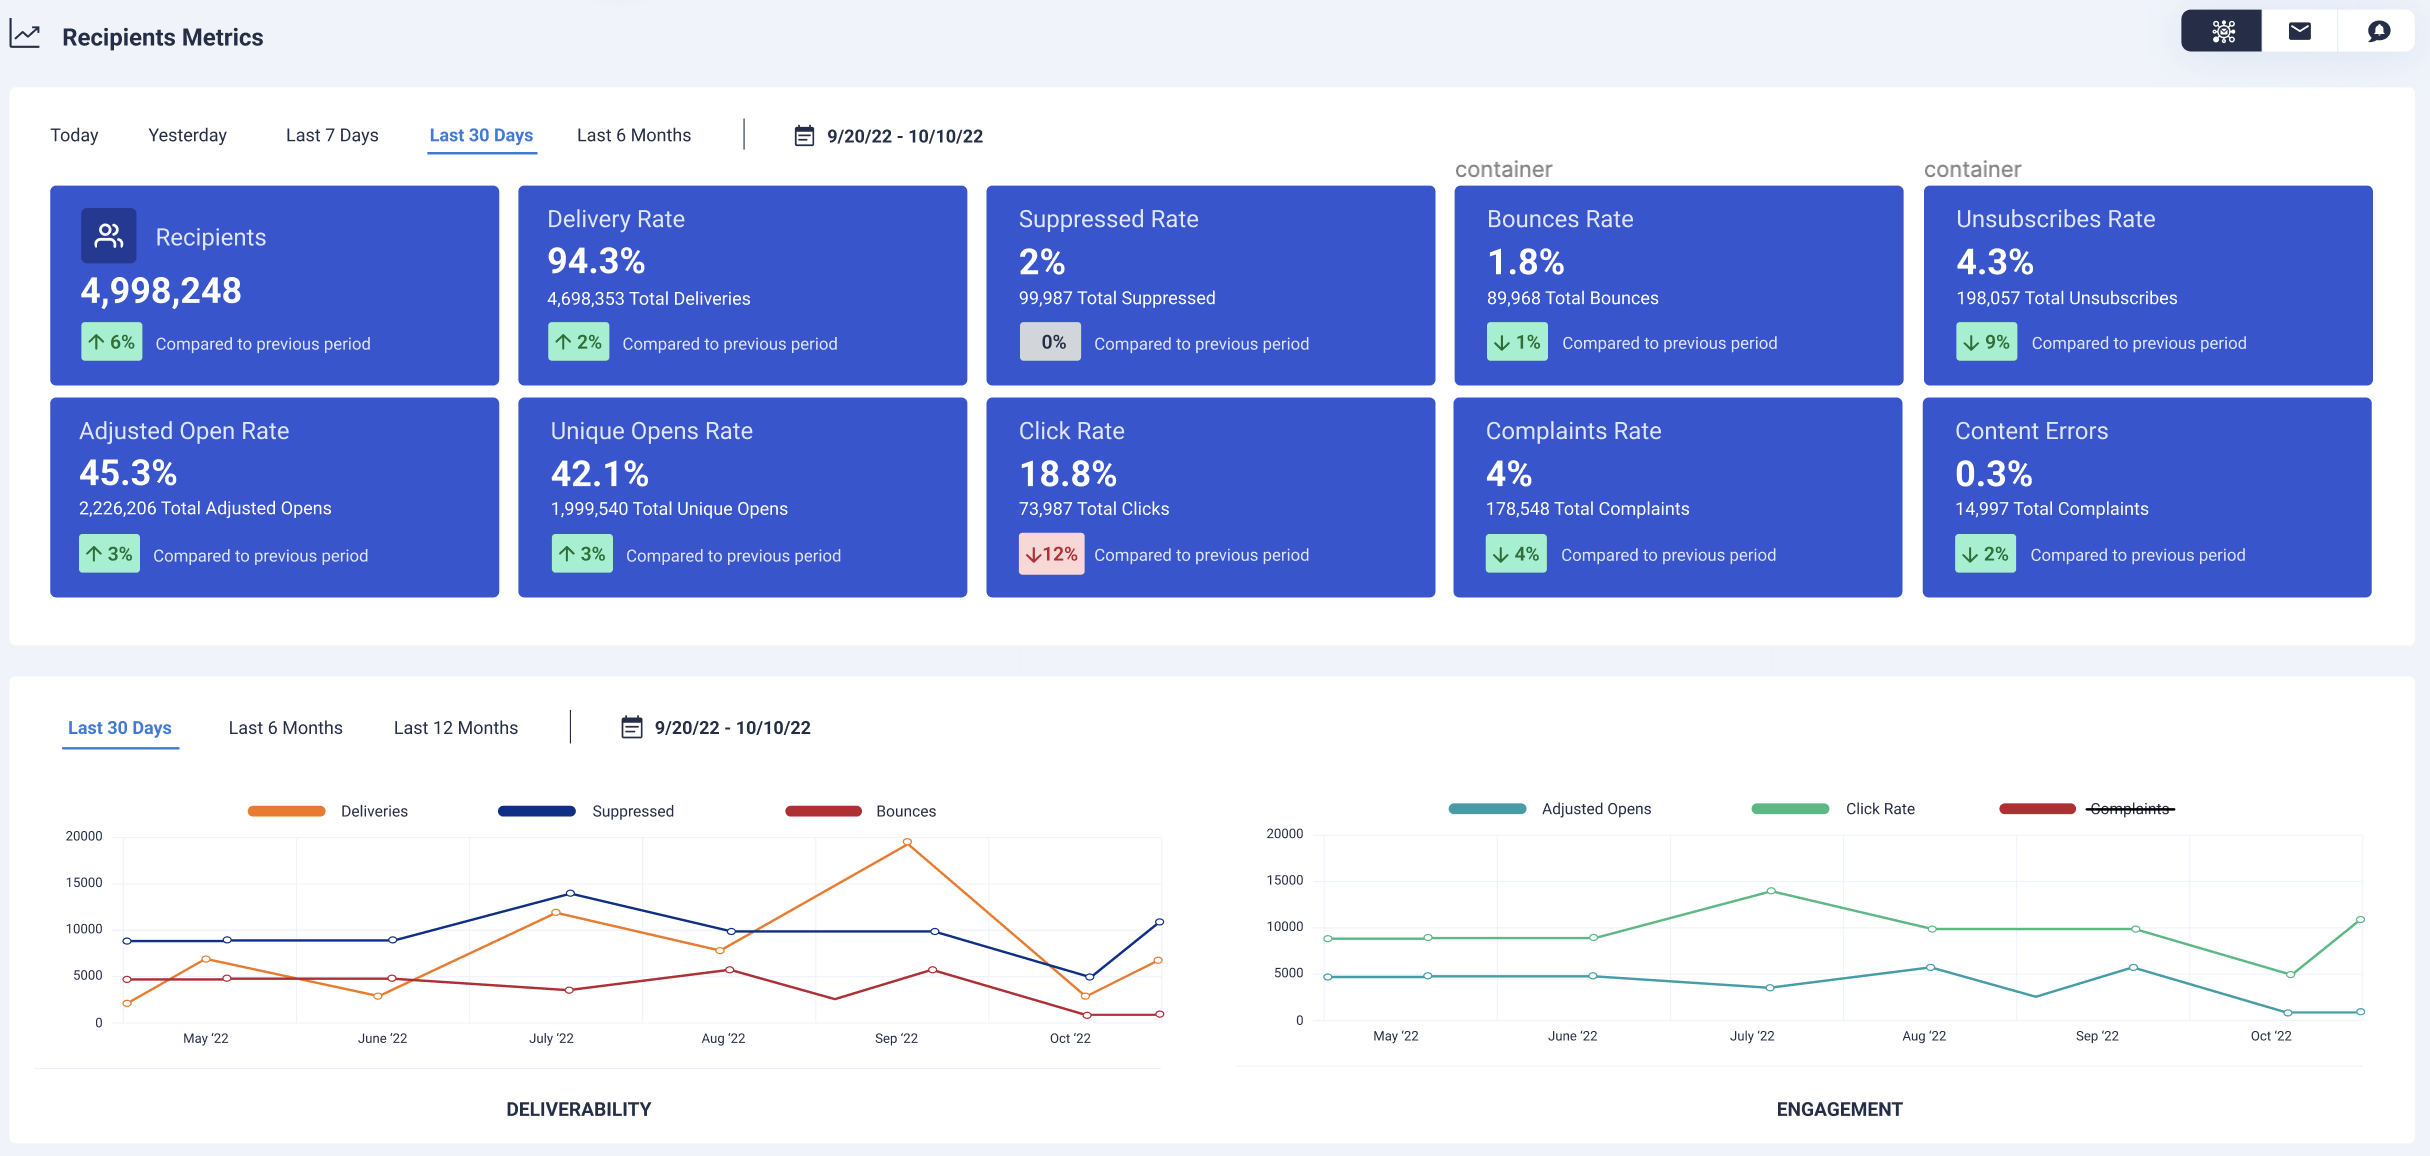Screen dimensions: 2430x1156
Task: Click the 3% badge on Adjusted Open Rate
Action: click(x=109, y=554)
